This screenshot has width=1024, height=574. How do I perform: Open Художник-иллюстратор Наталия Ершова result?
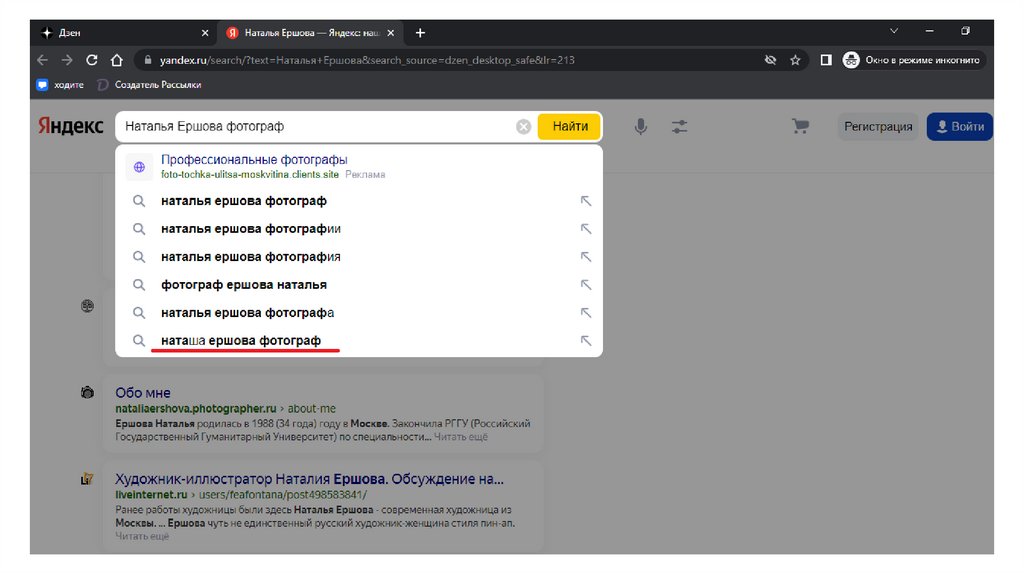point(310,479)
